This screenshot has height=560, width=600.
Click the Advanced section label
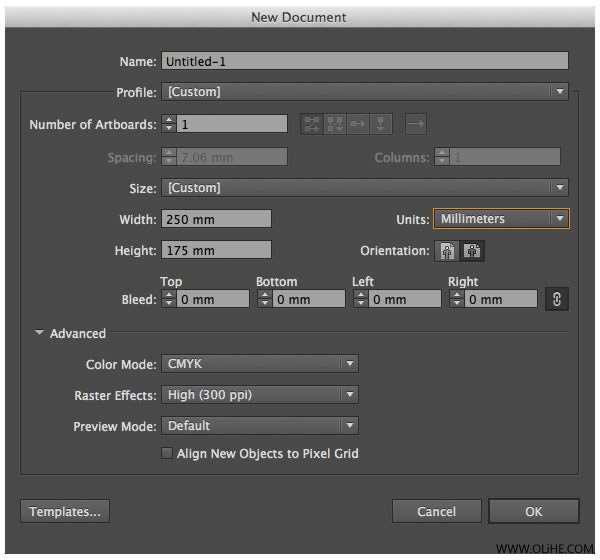click(78, 333)
